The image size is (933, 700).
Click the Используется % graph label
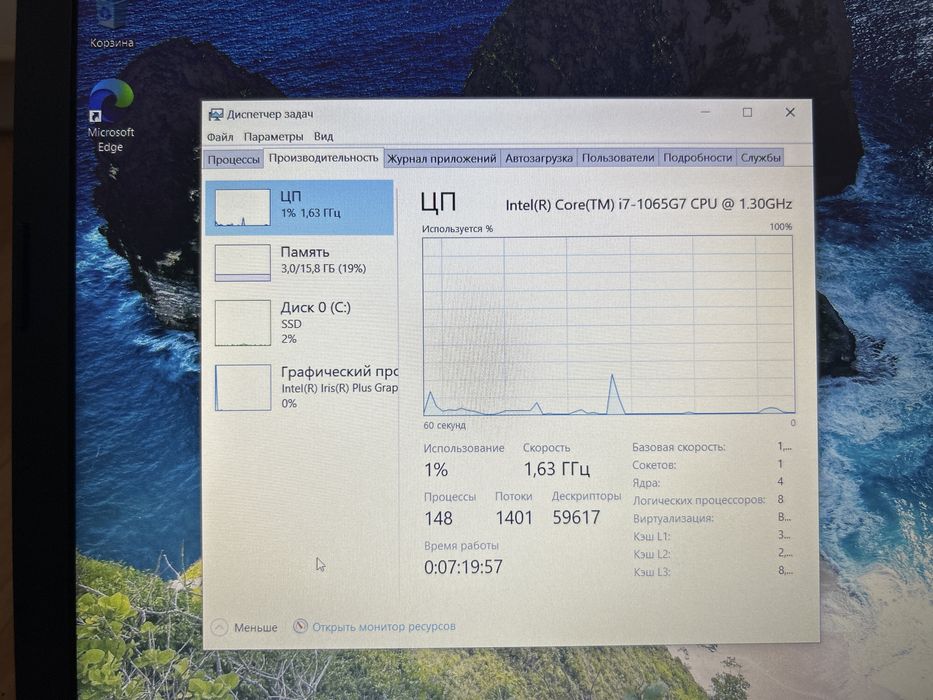[458, 229]
